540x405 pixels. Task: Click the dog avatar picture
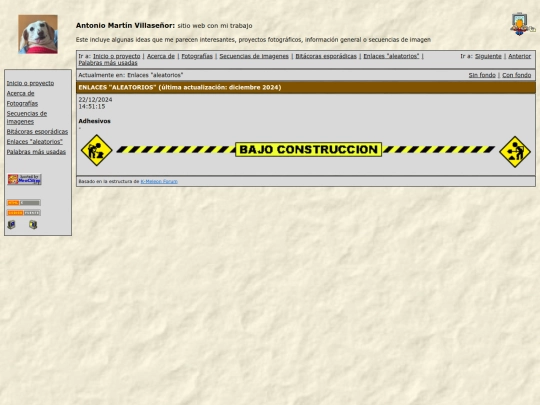38,34
